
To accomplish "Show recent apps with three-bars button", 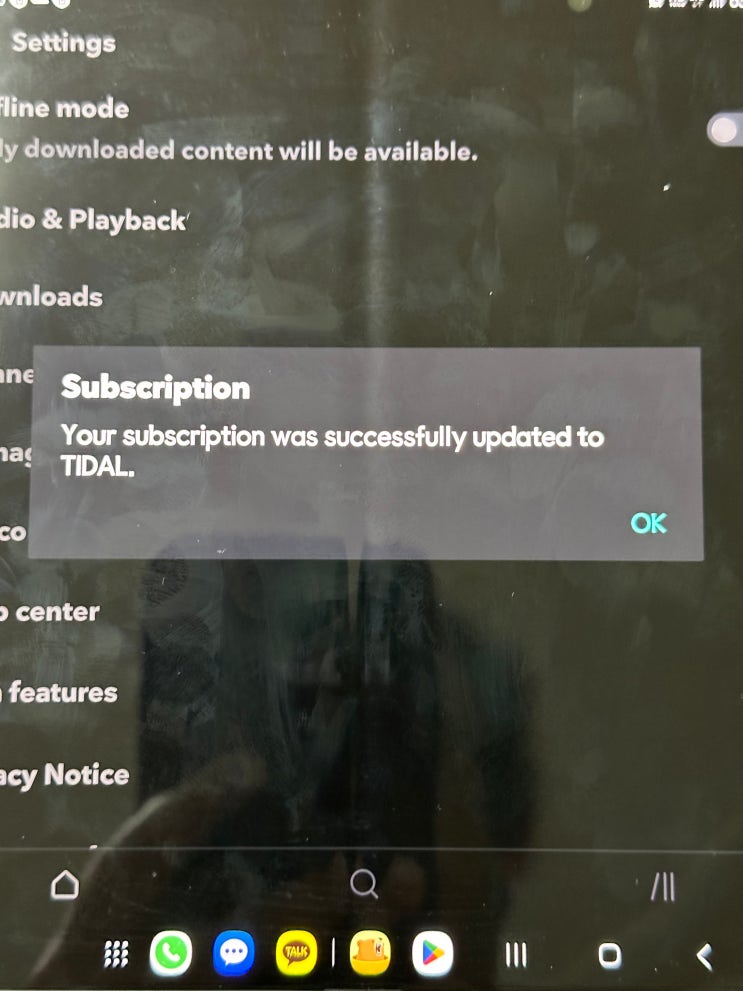I will (516, 954).
